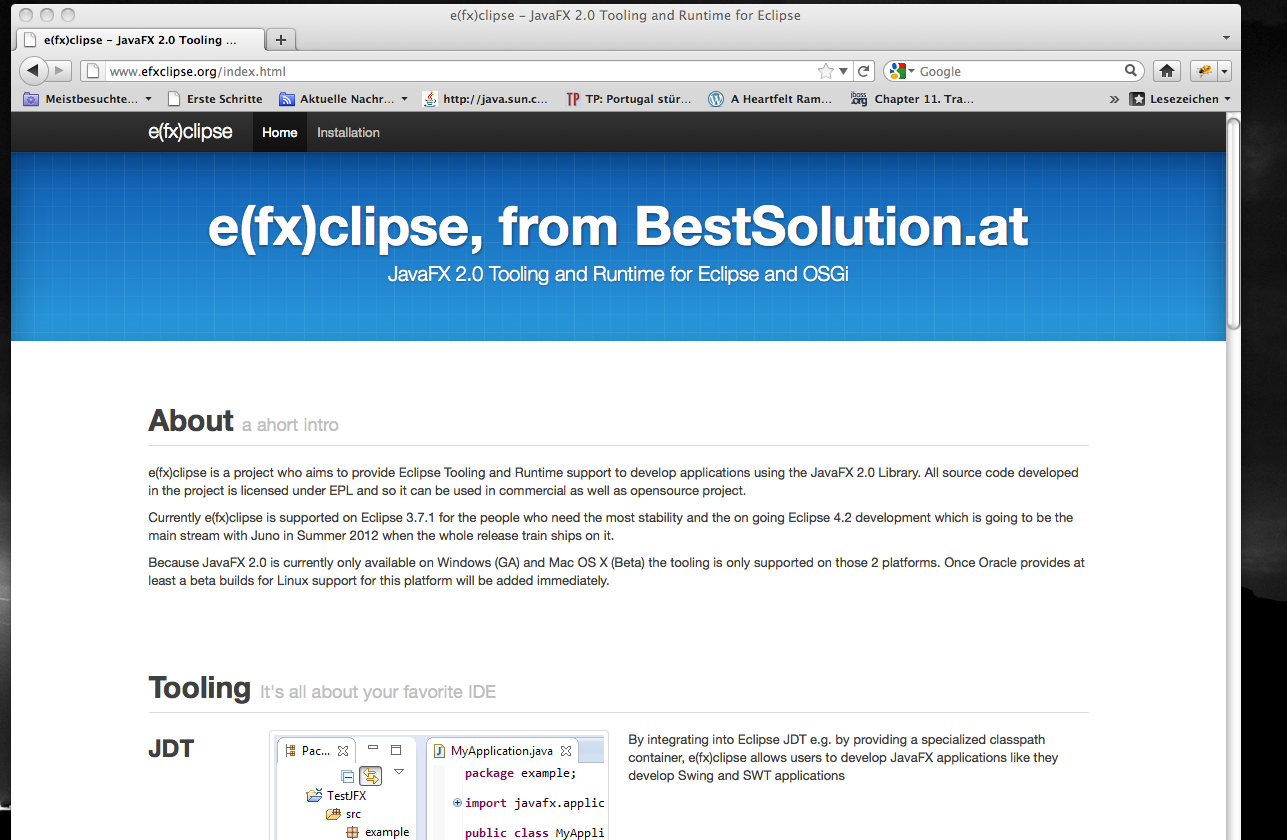Click the magnifier icon in the search box
The height and width of the screenshot is (840, 1287).
1131,71
